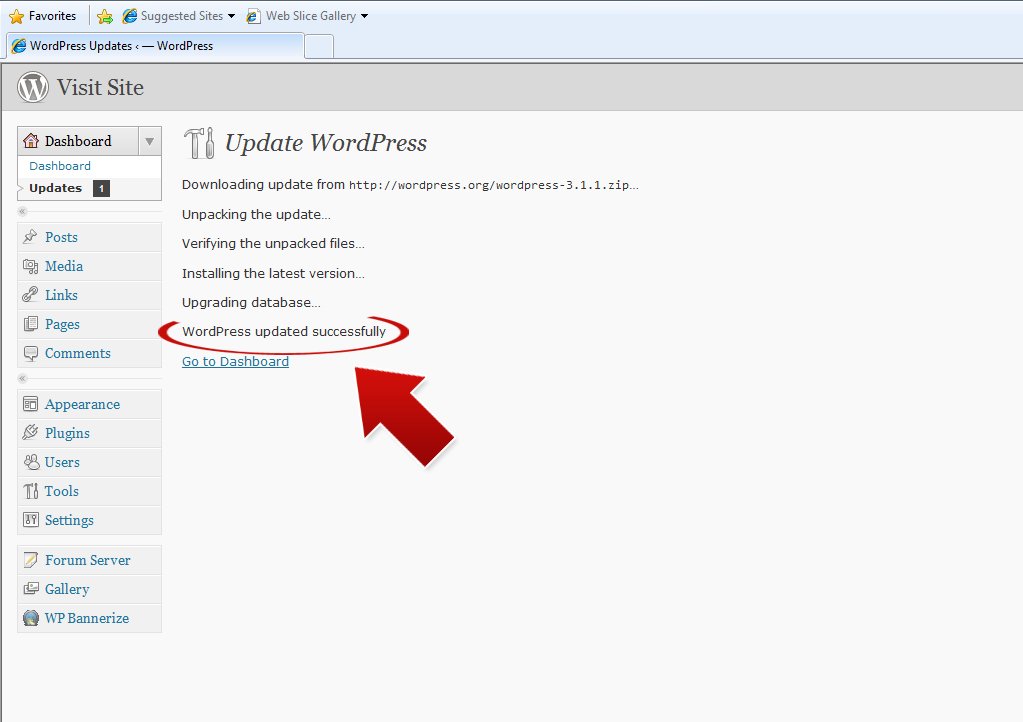
Task: Click the Settings sliders icon
Action: pos(30,520)
